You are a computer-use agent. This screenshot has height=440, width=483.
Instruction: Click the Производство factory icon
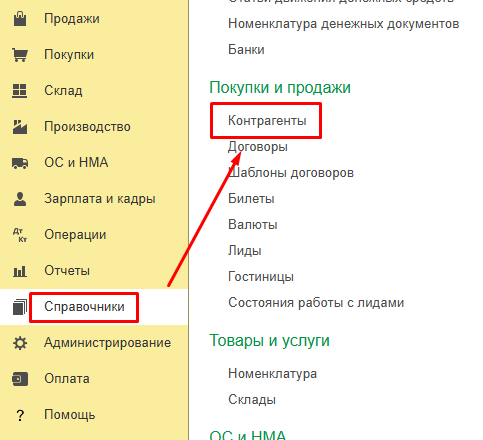pos(20,127)
